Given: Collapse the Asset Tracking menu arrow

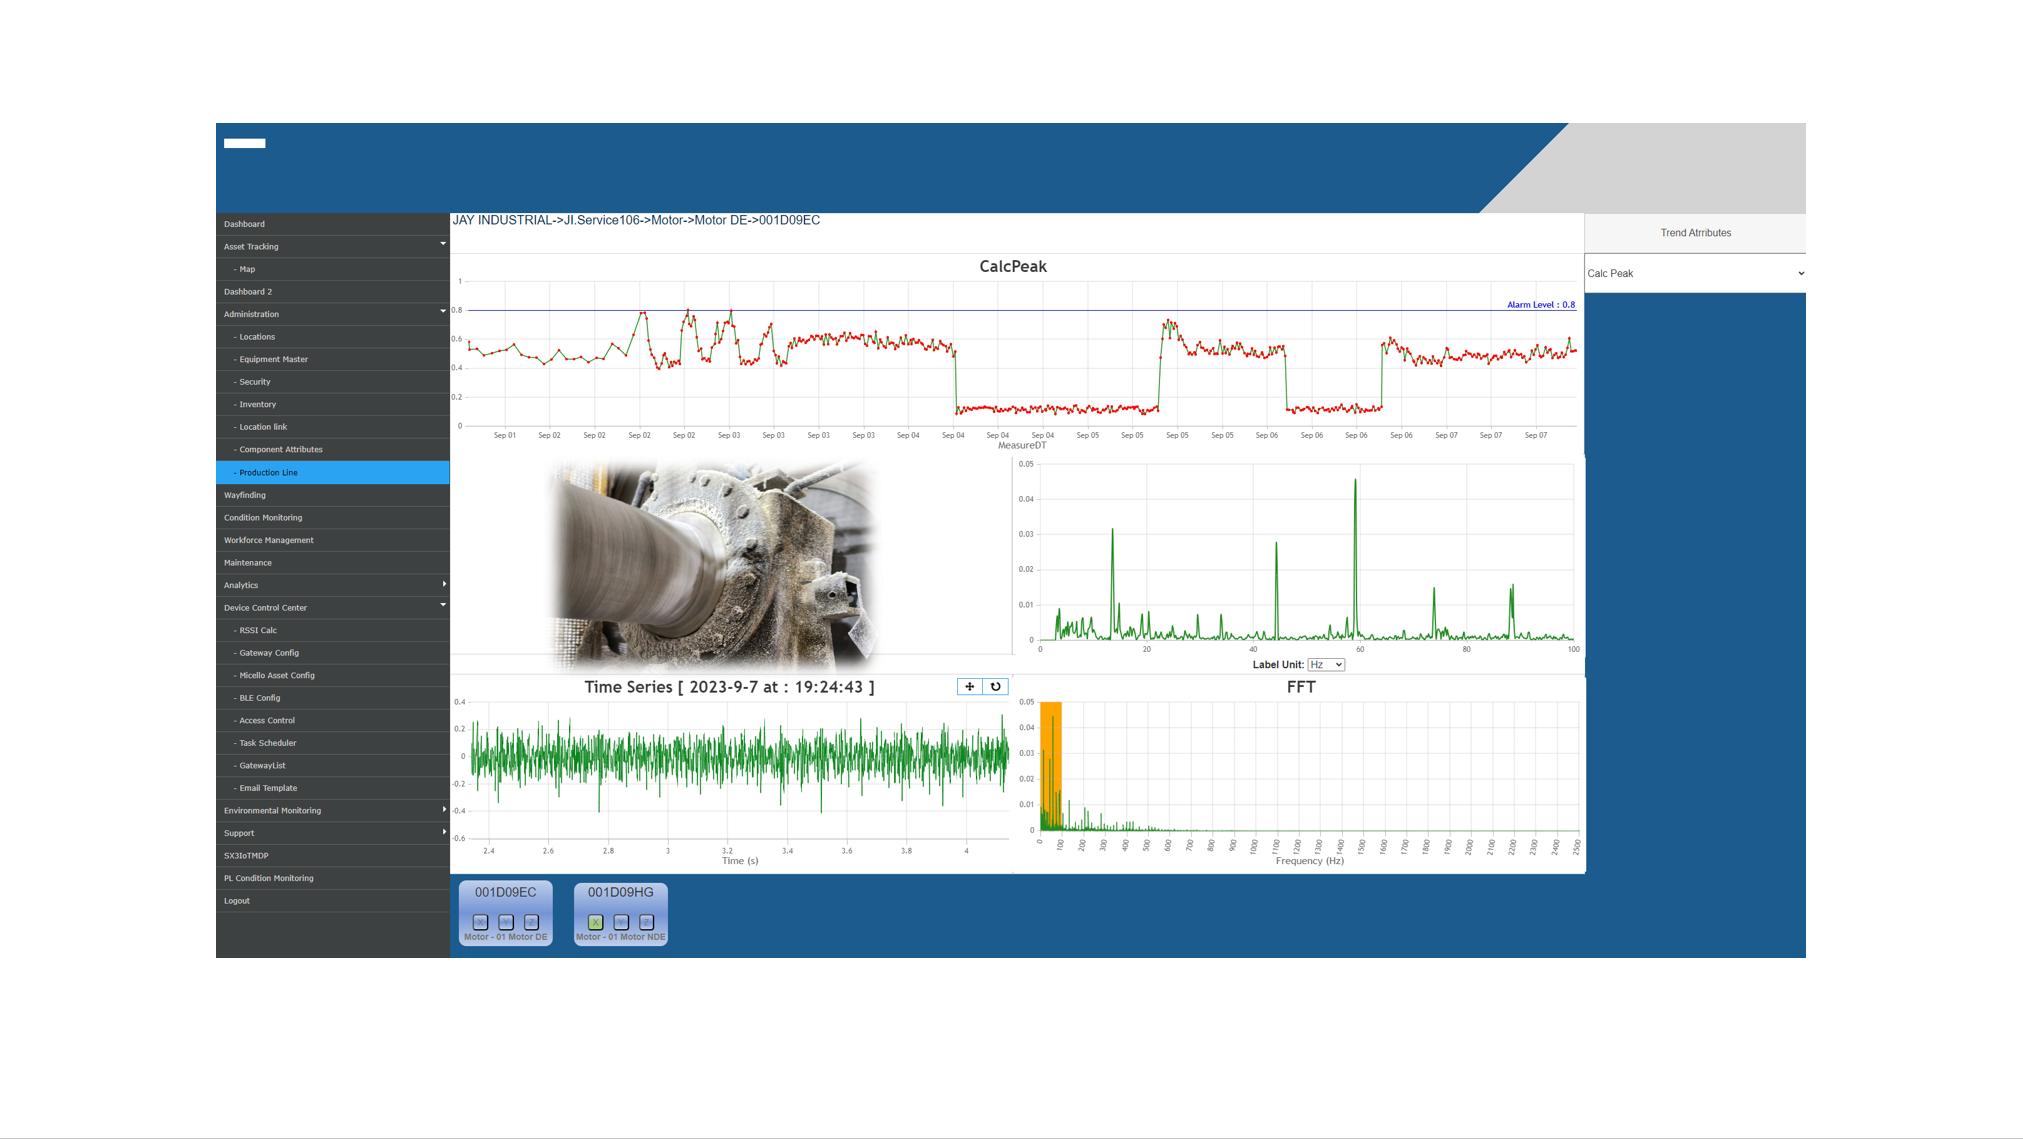Looking at the screenshot, I should [x=443, y=244].
